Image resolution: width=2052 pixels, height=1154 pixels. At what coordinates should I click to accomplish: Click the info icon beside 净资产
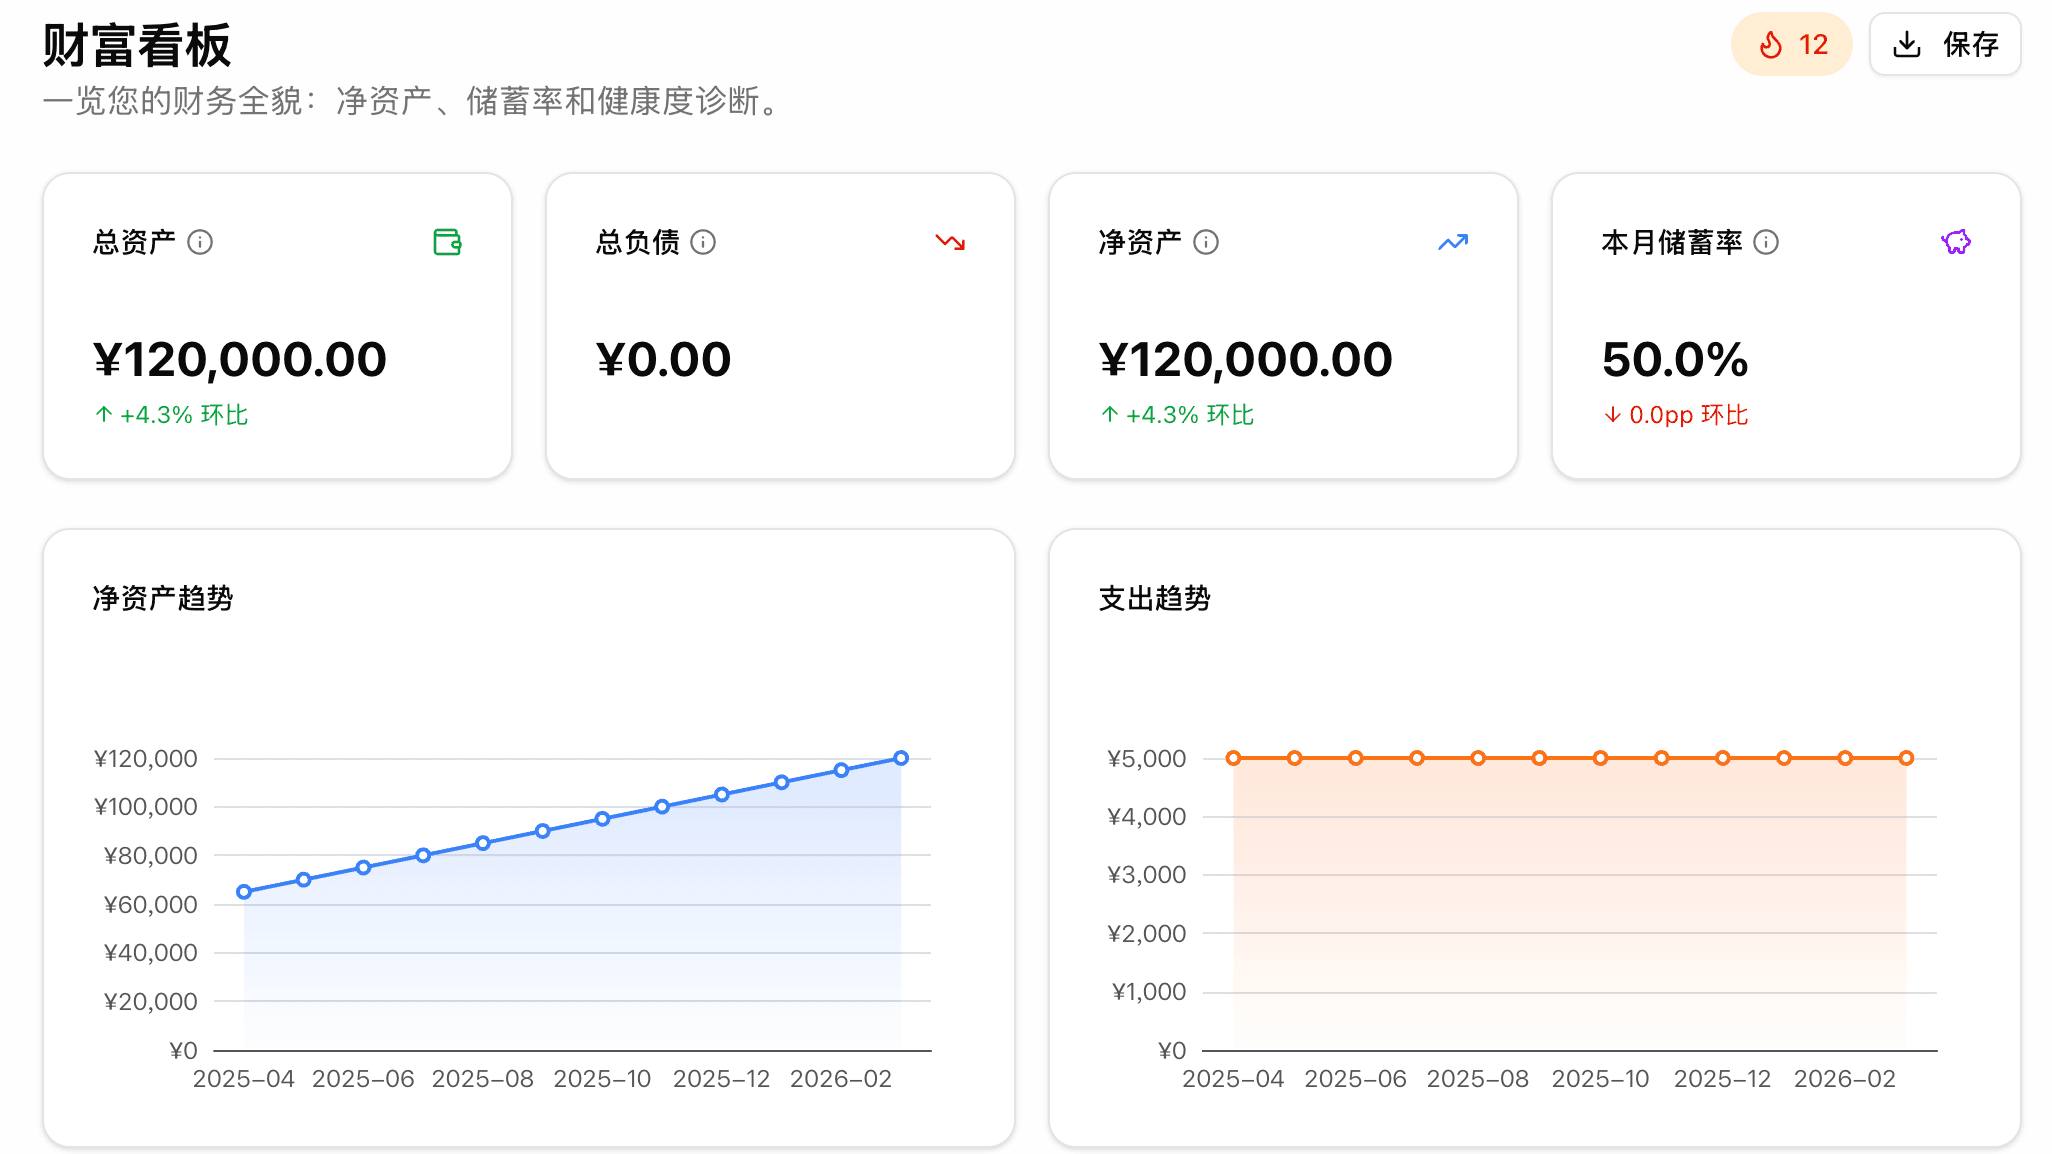coord(1206,242)
